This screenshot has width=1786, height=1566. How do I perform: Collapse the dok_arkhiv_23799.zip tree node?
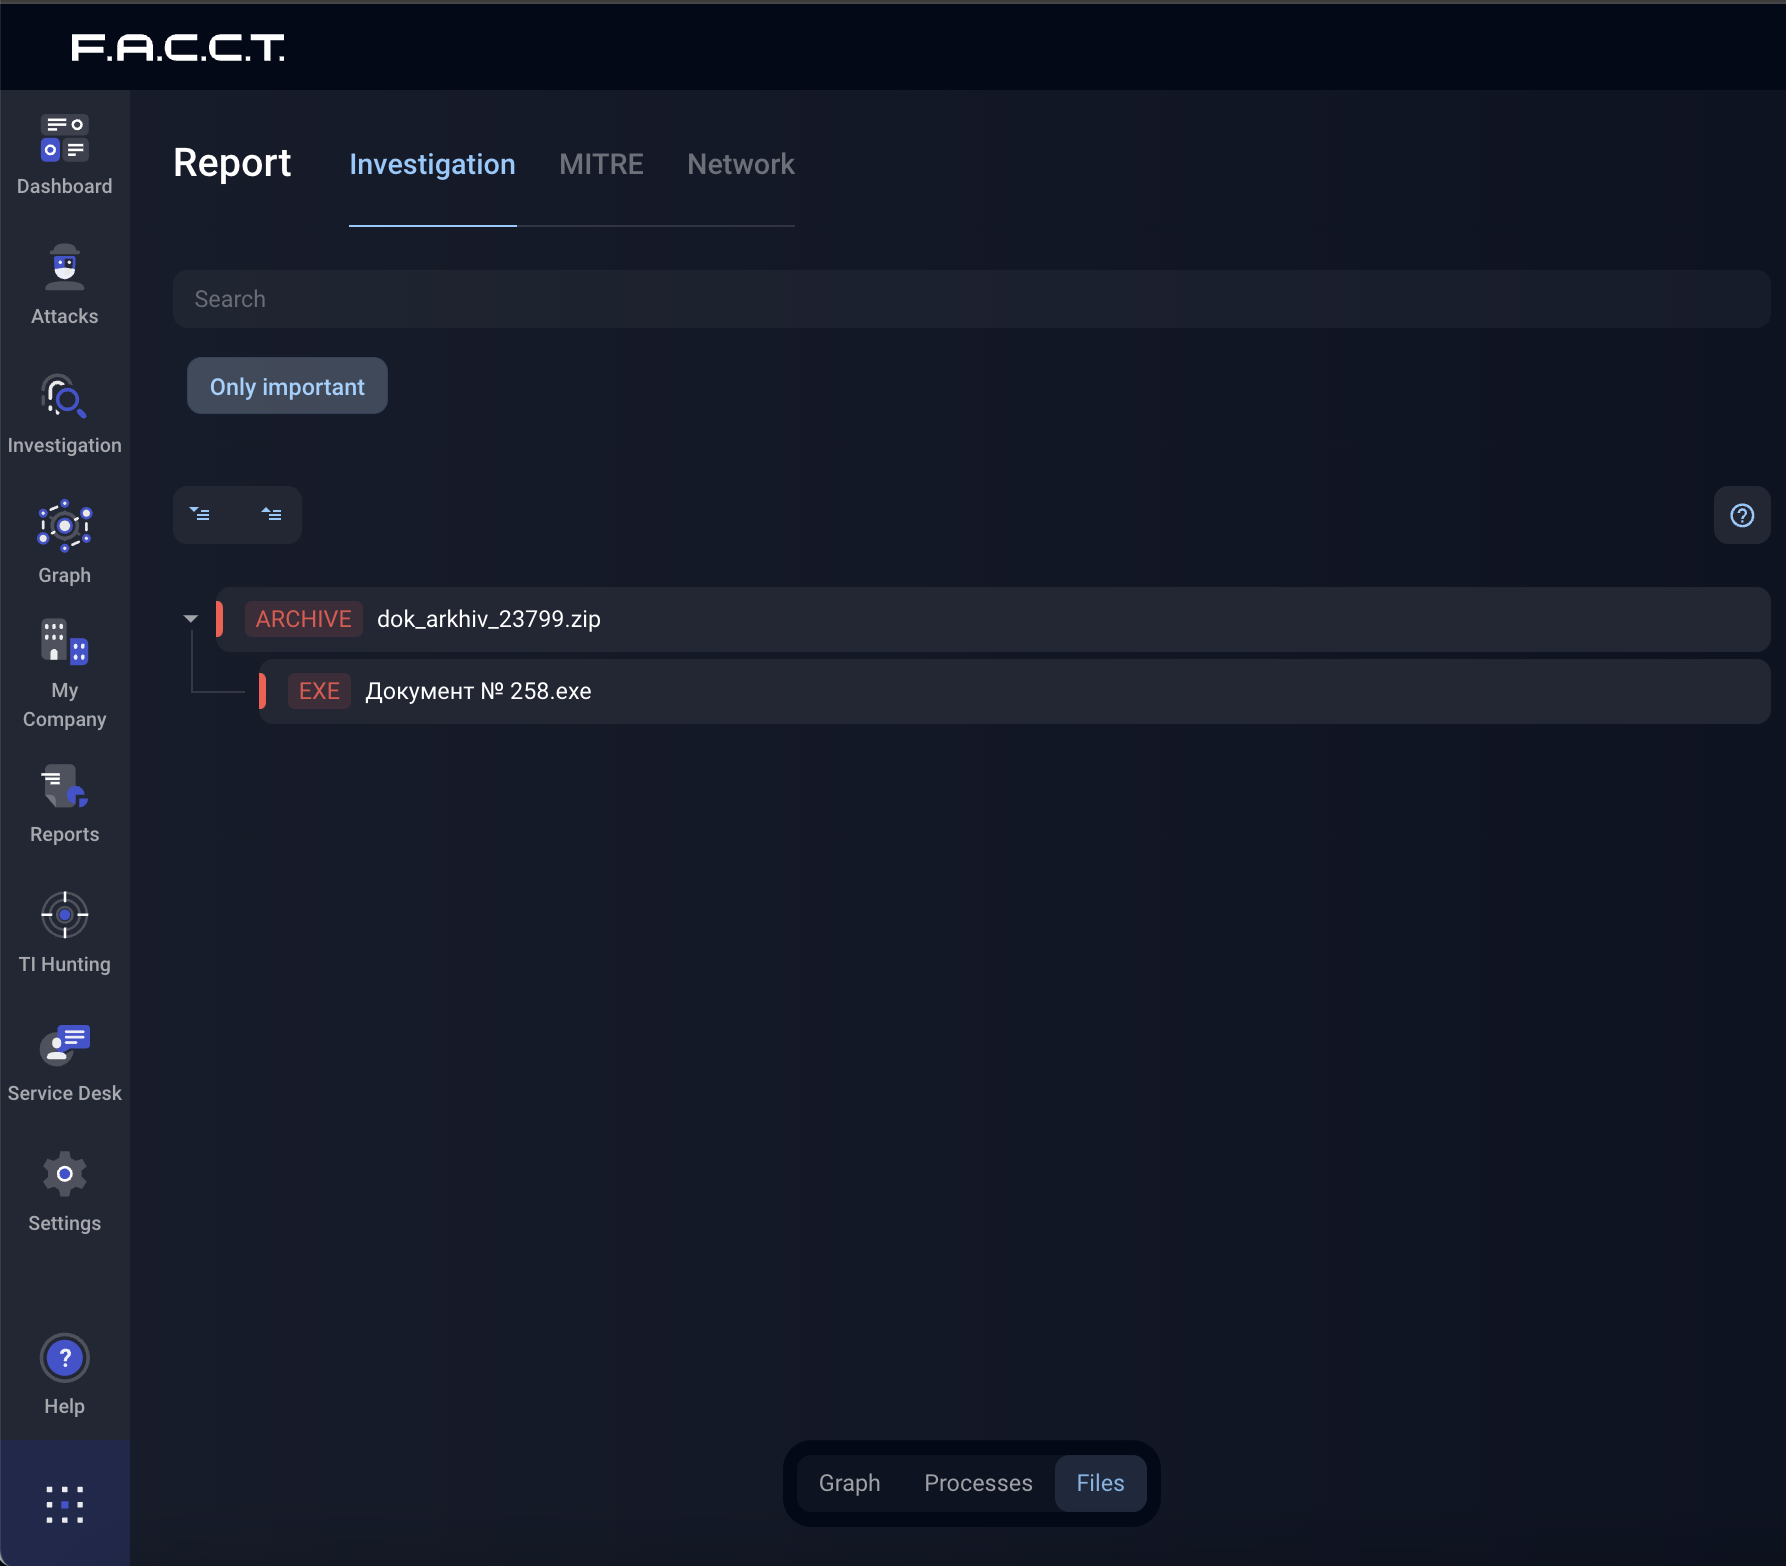coord(191,619)
